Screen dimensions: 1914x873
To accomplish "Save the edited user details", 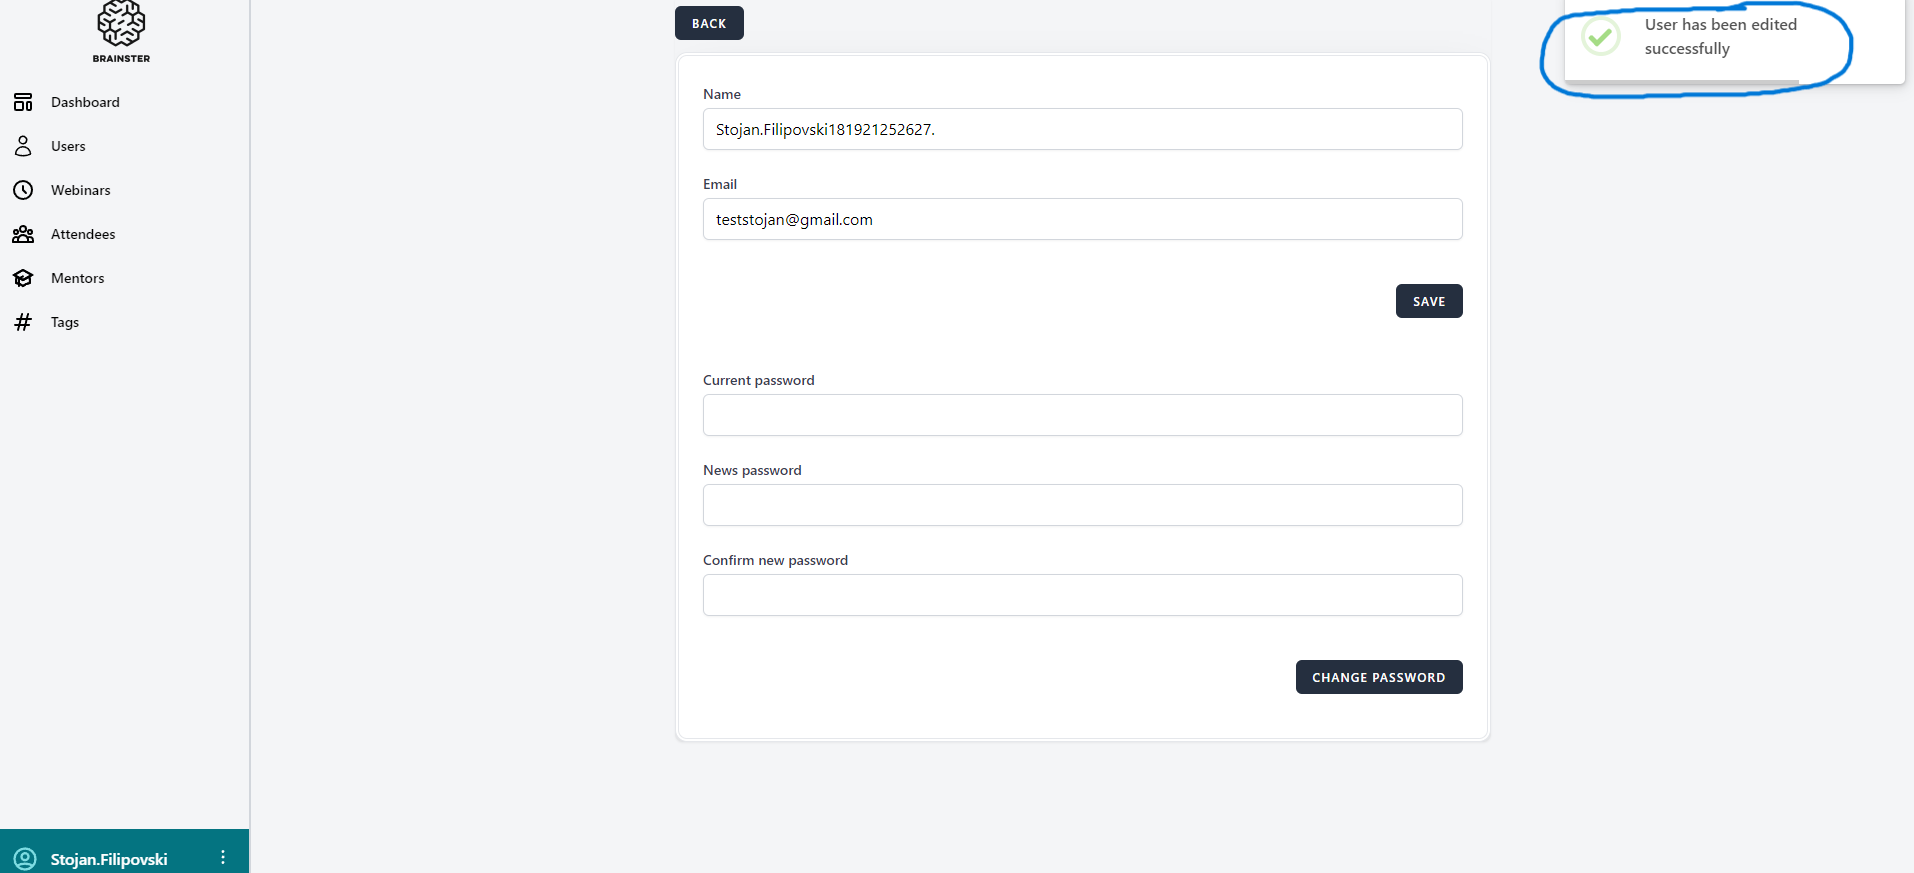I will pyautogui.click(x=1428, y=301).
